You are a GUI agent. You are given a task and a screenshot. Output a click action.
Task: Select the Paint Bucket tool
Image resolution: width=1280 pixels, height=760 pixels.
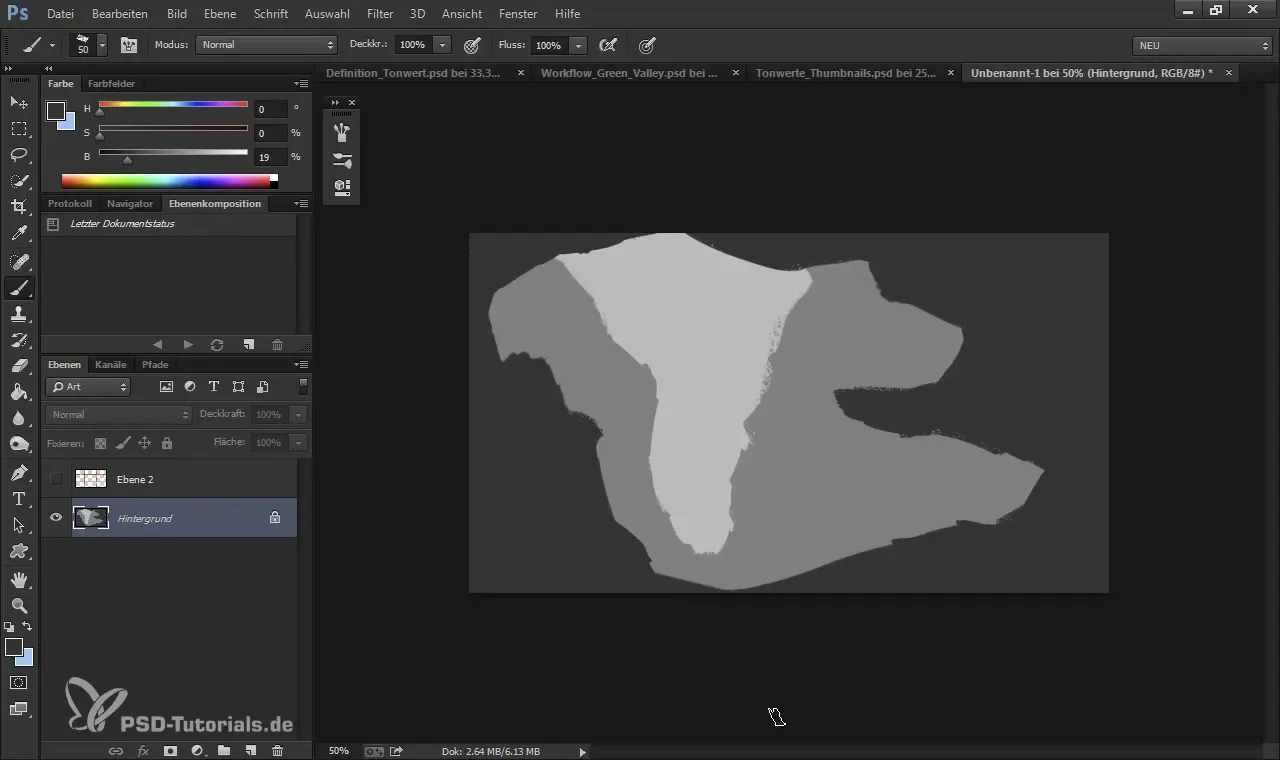19,392
